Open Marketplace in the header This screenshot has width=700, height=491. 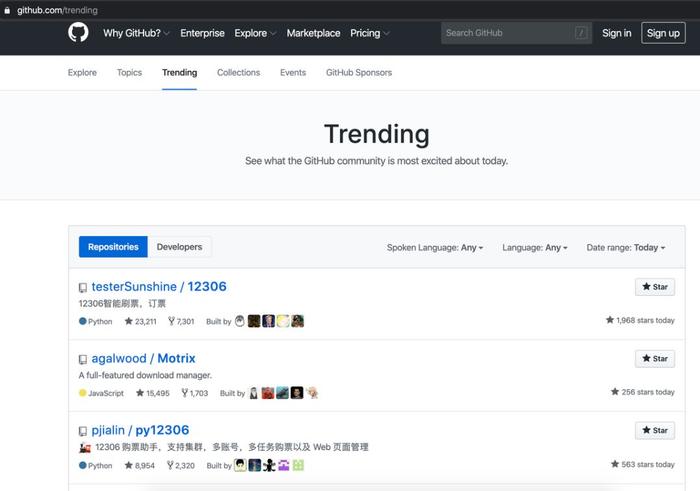tap(313, 33)
